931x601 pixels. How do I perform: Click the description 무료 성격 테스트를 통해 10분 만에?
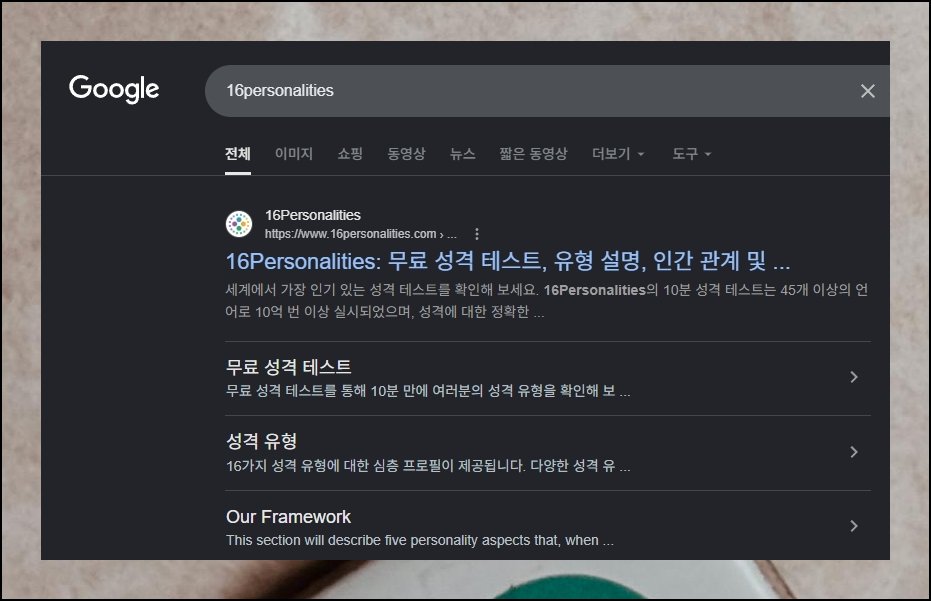(x=428, y=391)
